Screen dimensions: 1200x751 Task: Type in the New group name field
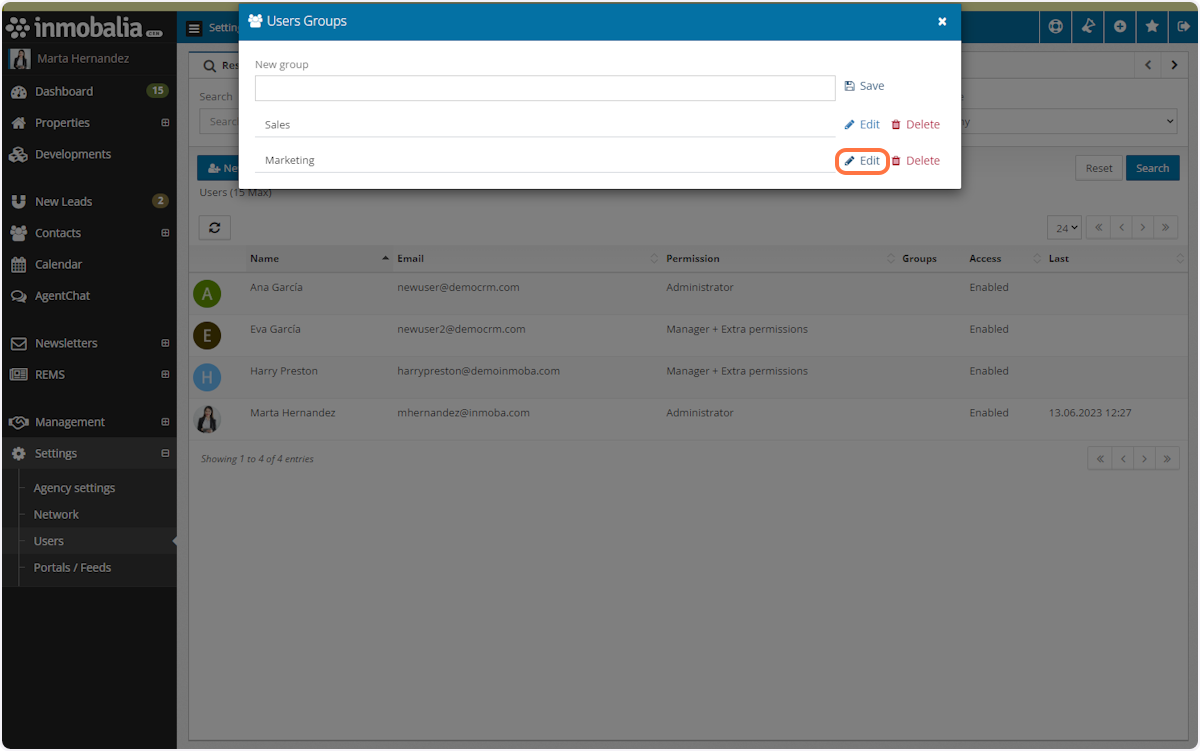545,88
